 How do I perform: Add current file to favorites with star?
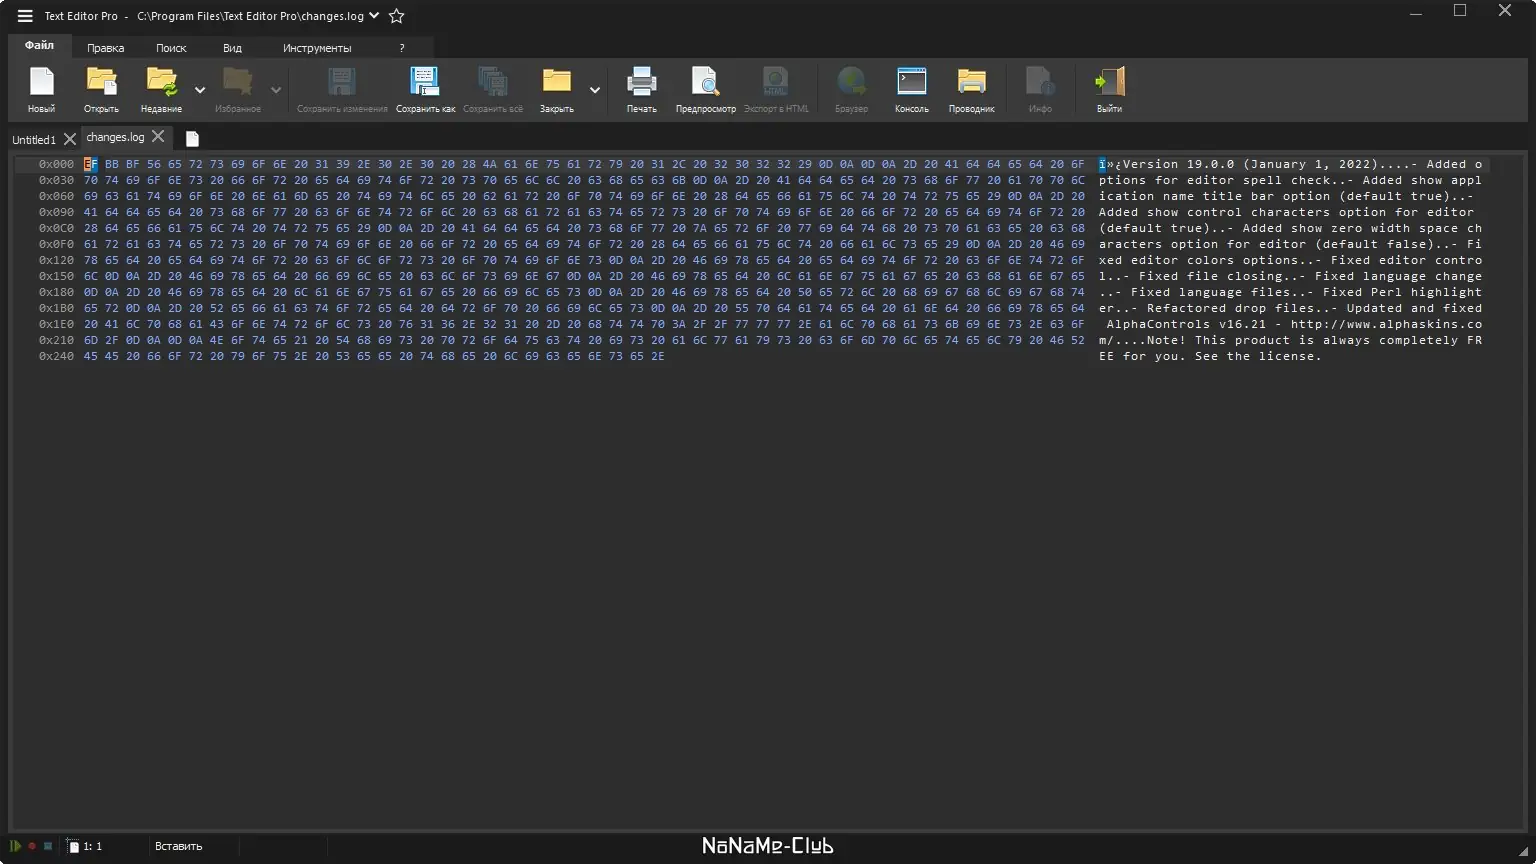(x=396, y=16)
